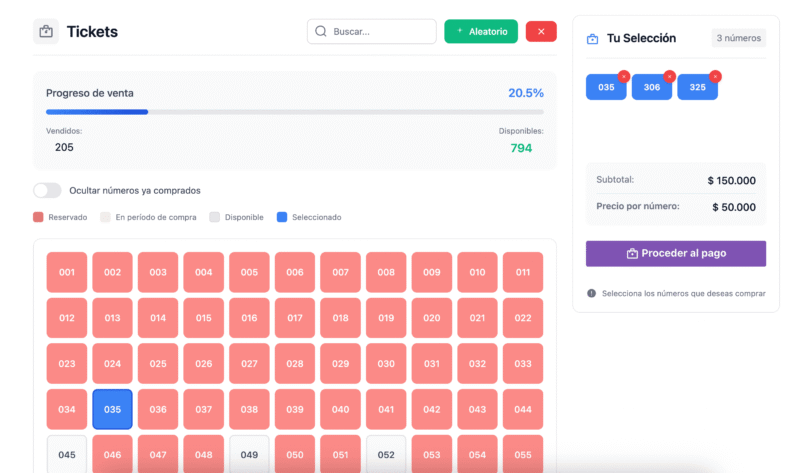This screenshot has height=473, width=800.
Task: Click the sales progress bar
Action: click(294, 112)
